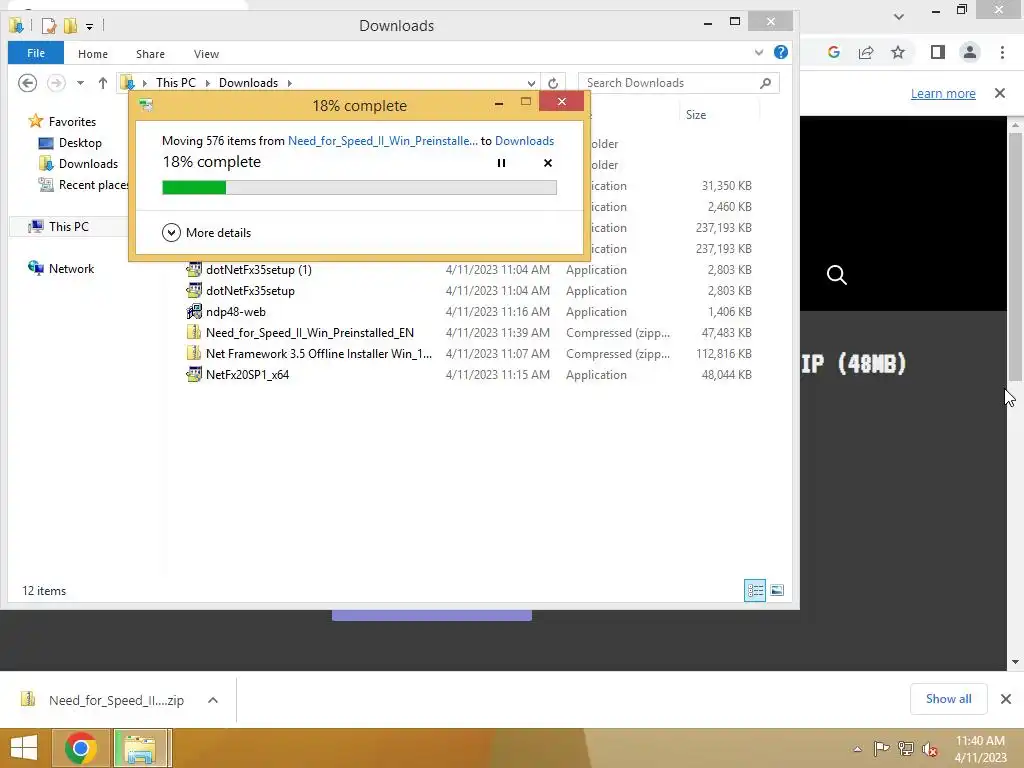Viewport: 1024px width, 768px height.
Task: Open the Downloads destination link in dialog
Action: (524, 140)
